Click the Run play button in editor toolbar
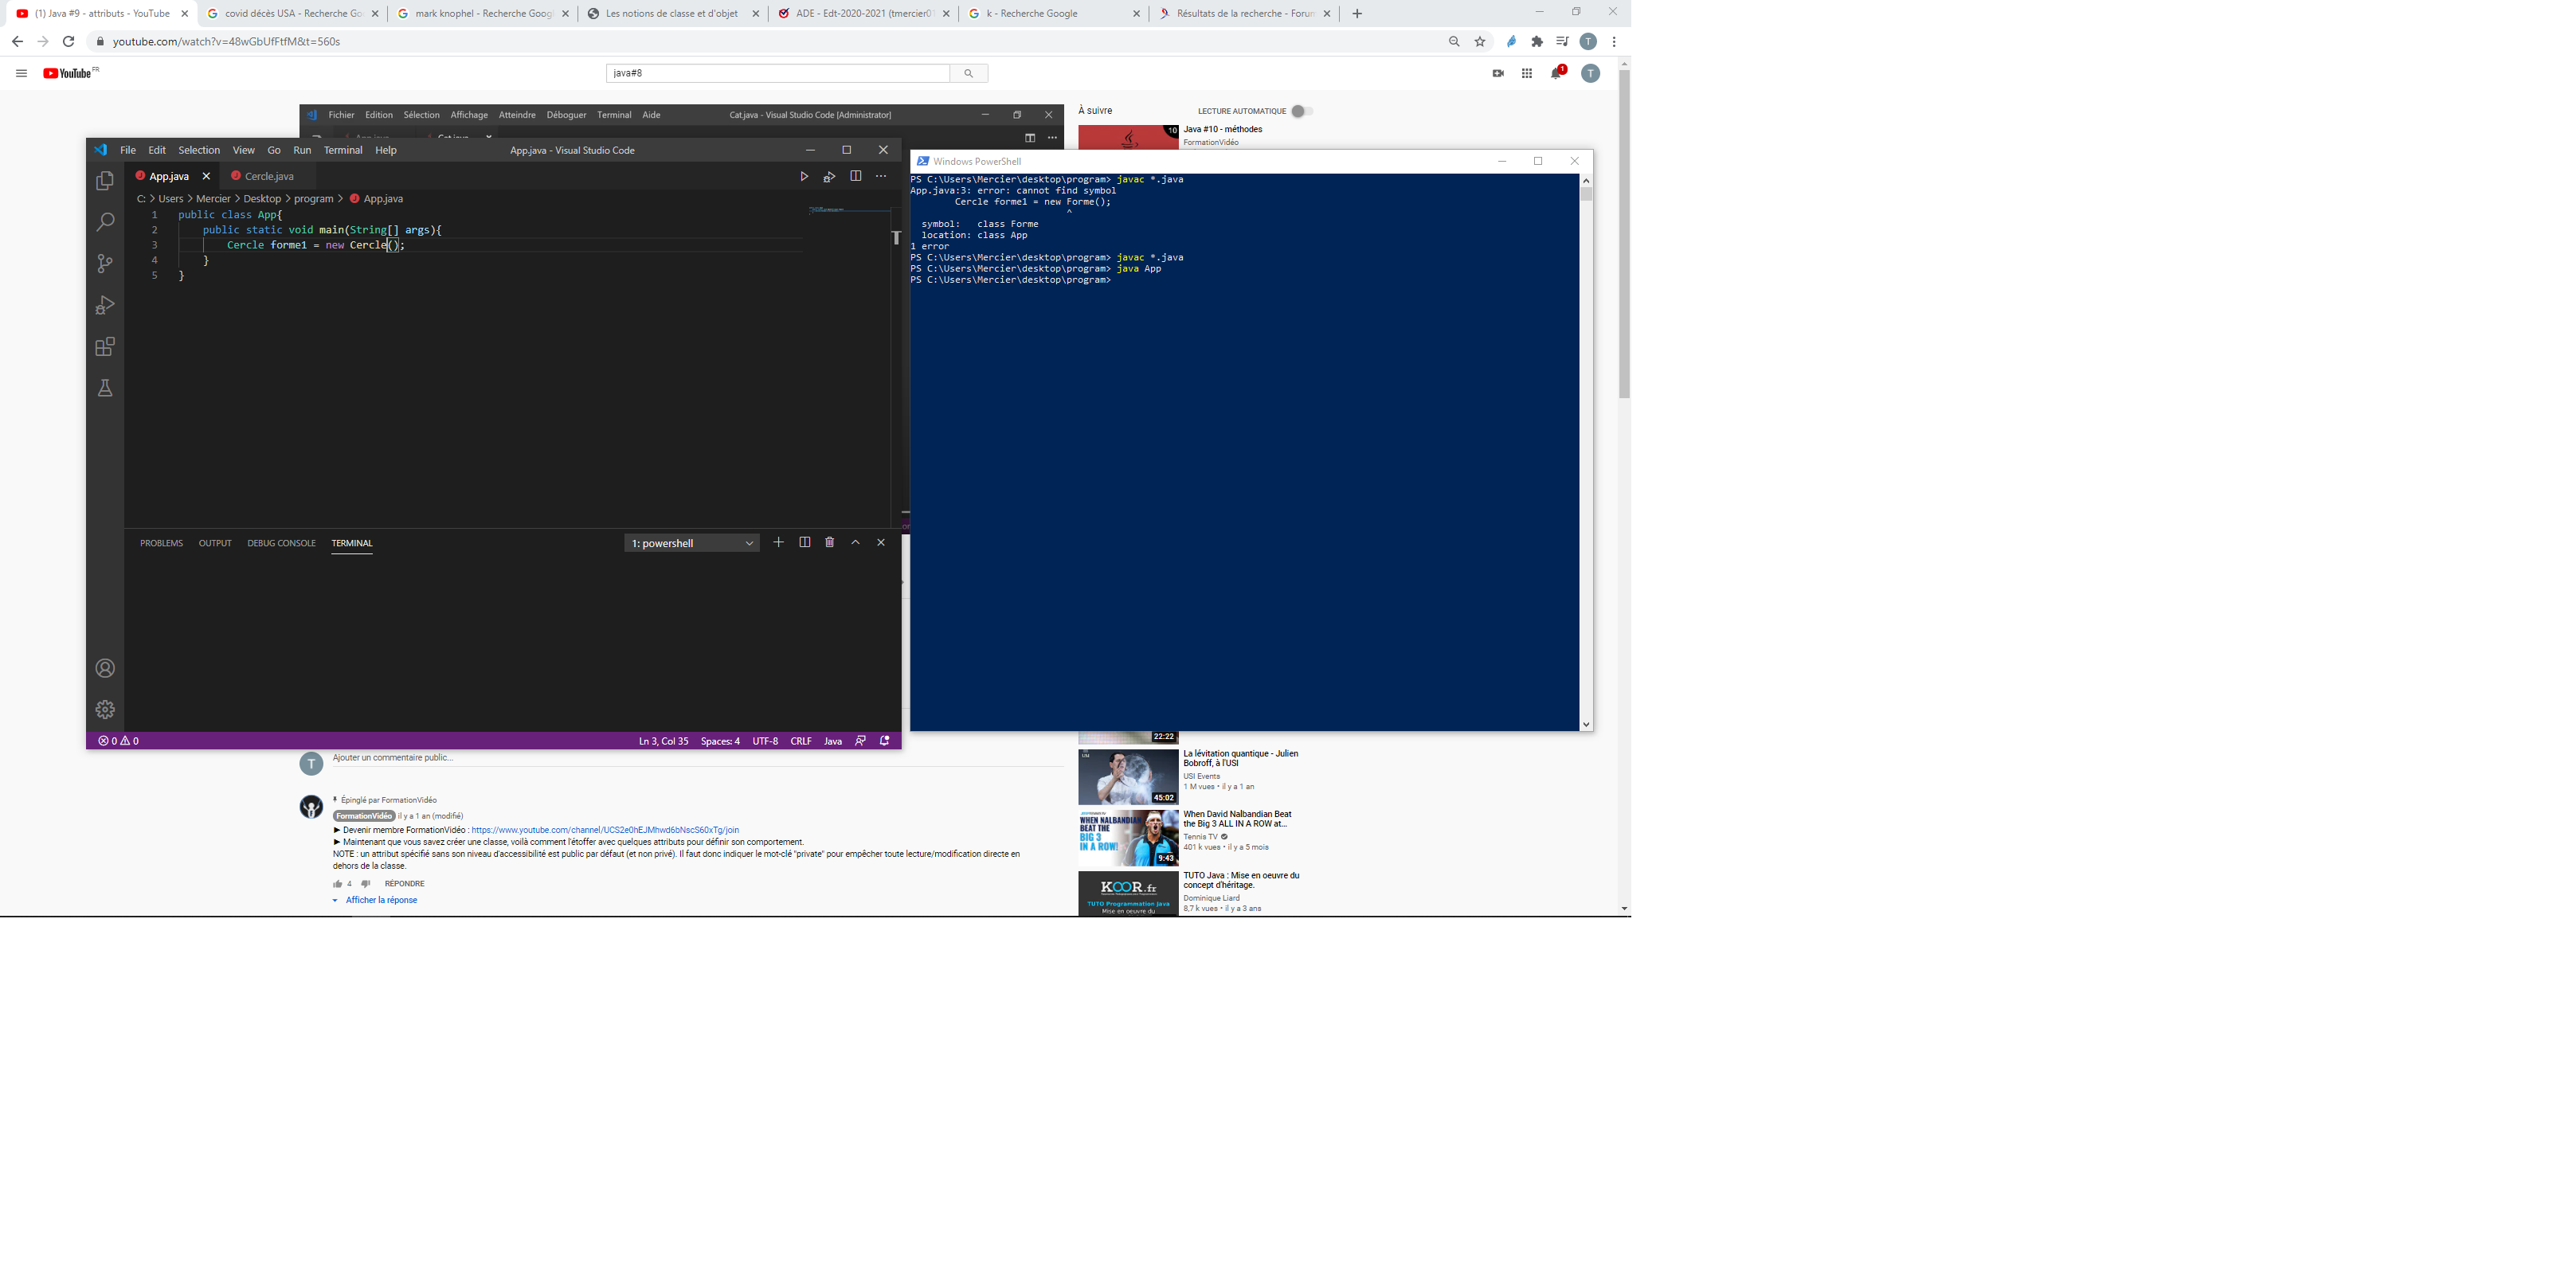 803,177
